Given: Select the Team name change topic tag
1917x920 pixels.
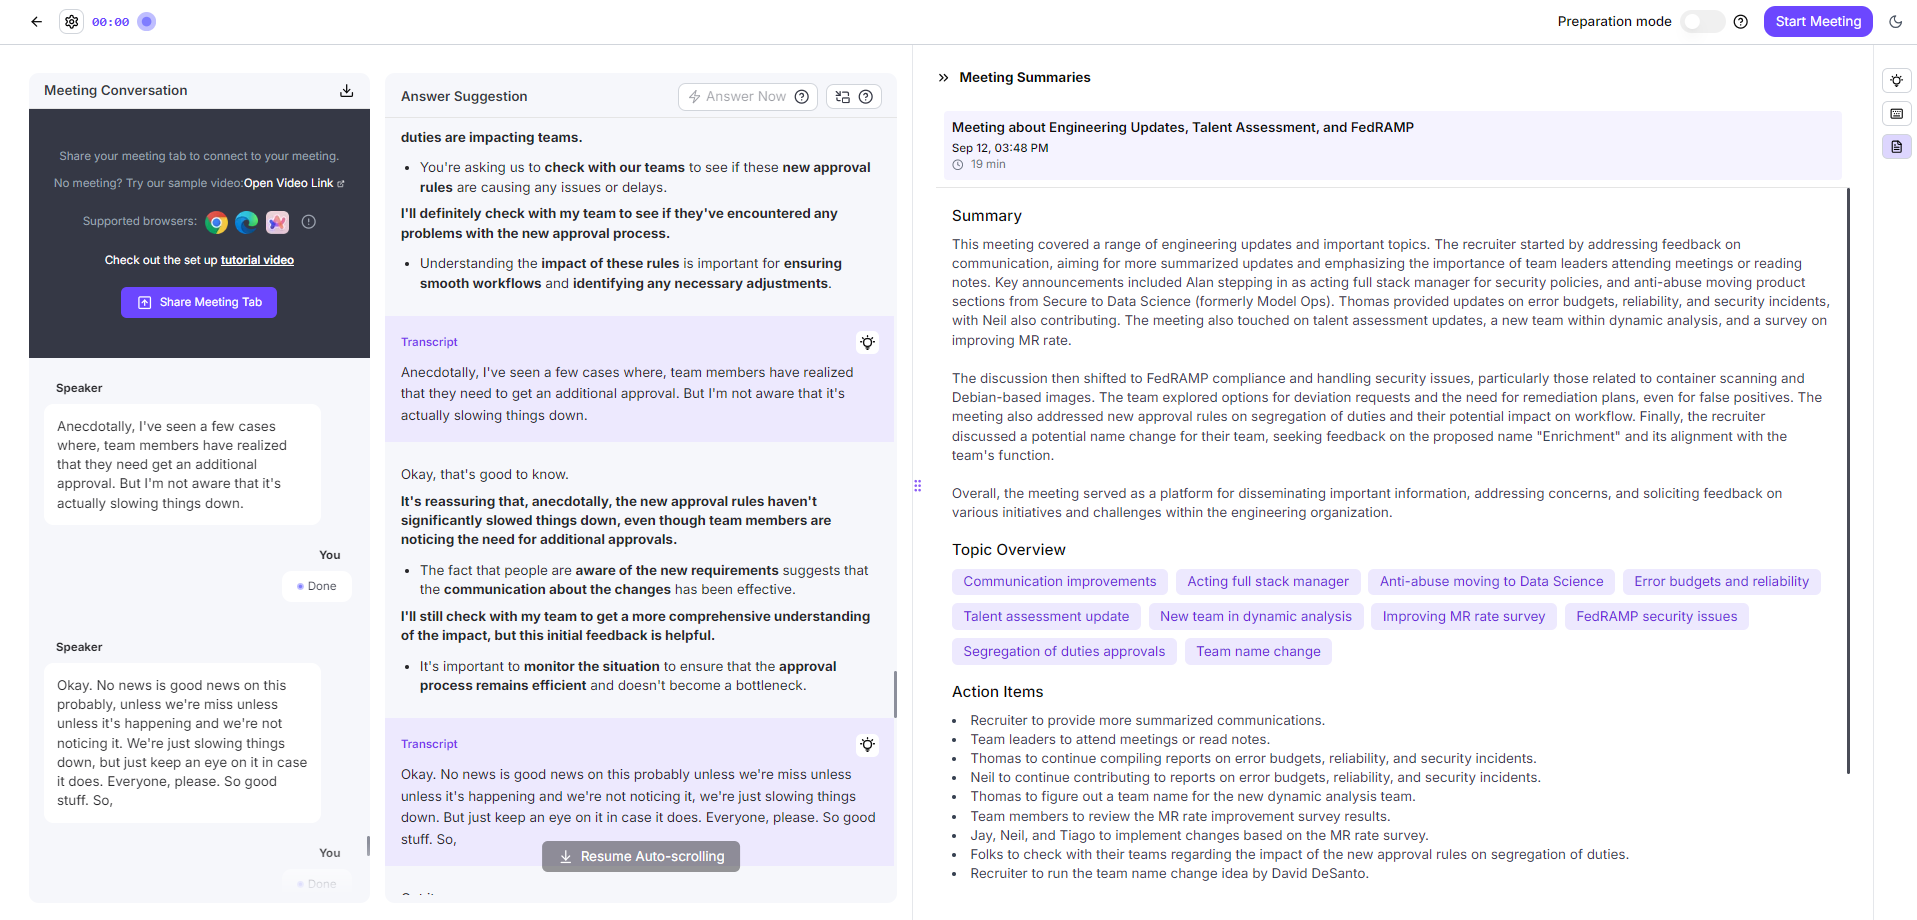Looking at the screenshot, I should click(1258, 651).
